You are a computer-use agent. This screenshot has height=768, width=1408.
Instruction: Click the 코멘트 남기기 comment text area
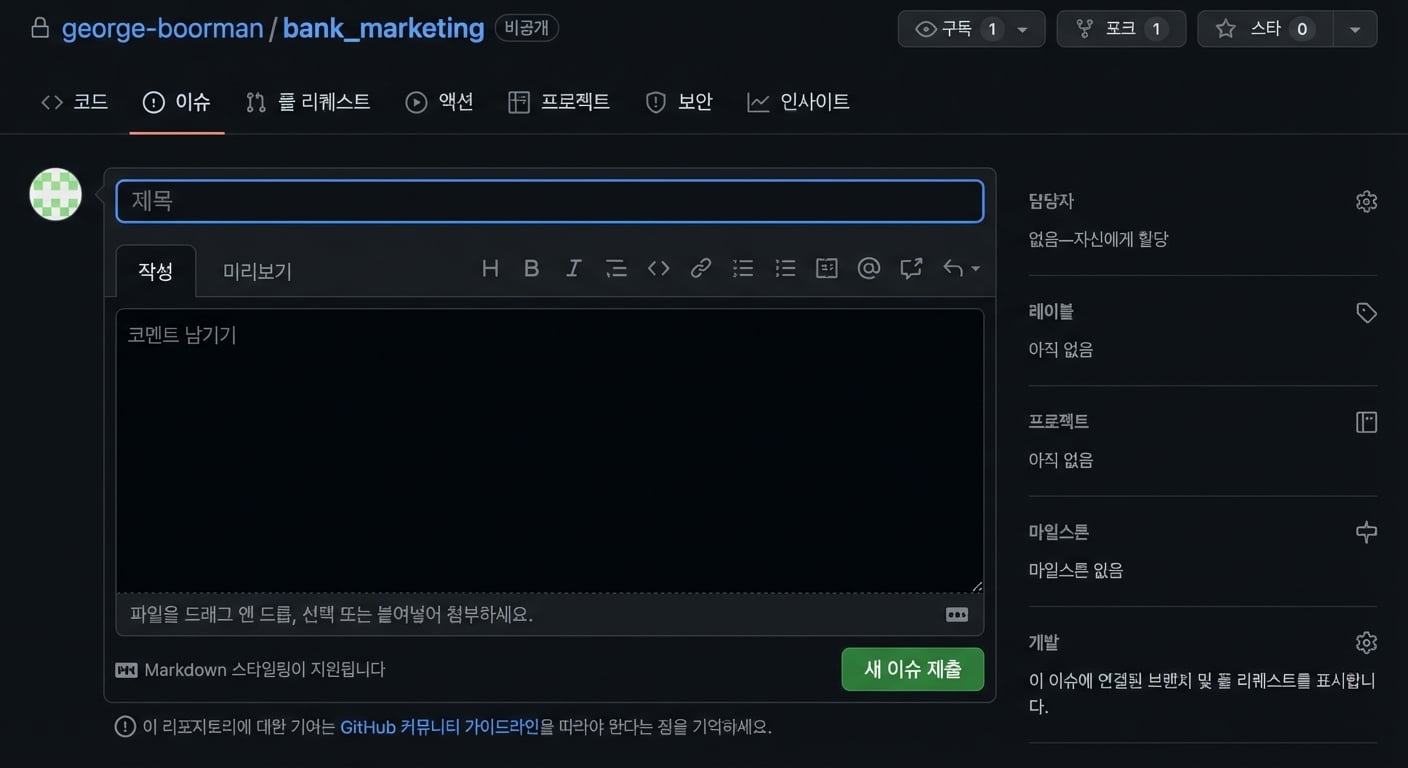tap(550, 451)
